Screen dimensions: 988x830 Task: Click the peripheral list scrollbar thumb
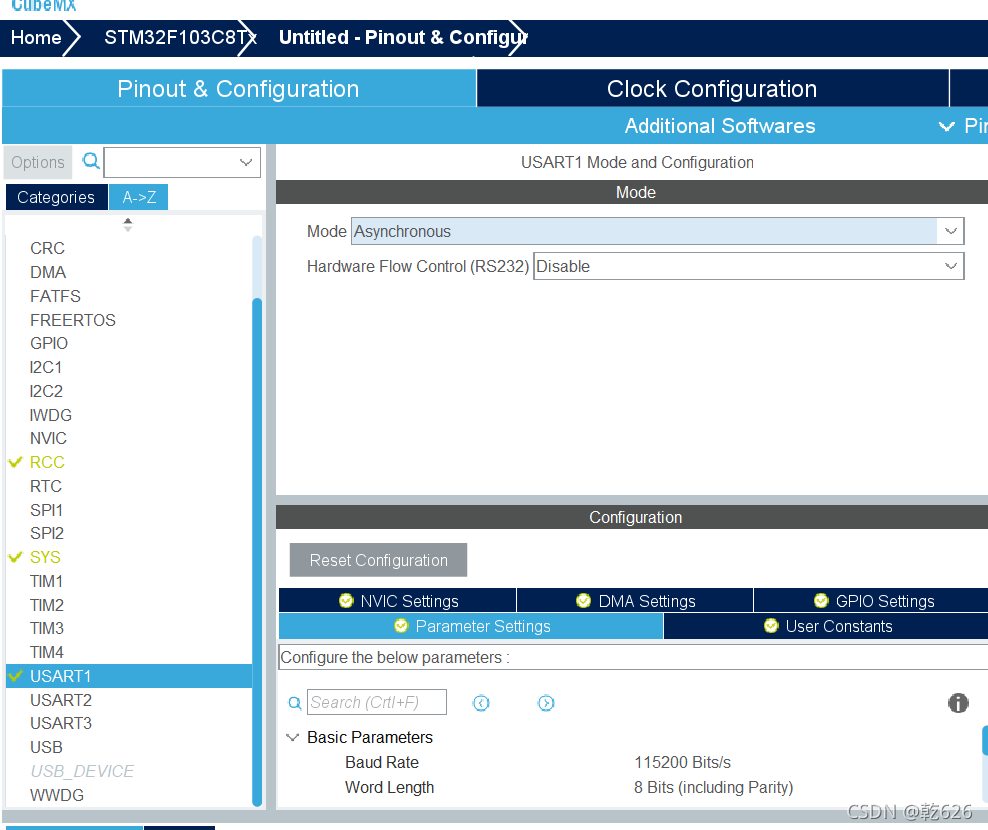pos(256,551)
